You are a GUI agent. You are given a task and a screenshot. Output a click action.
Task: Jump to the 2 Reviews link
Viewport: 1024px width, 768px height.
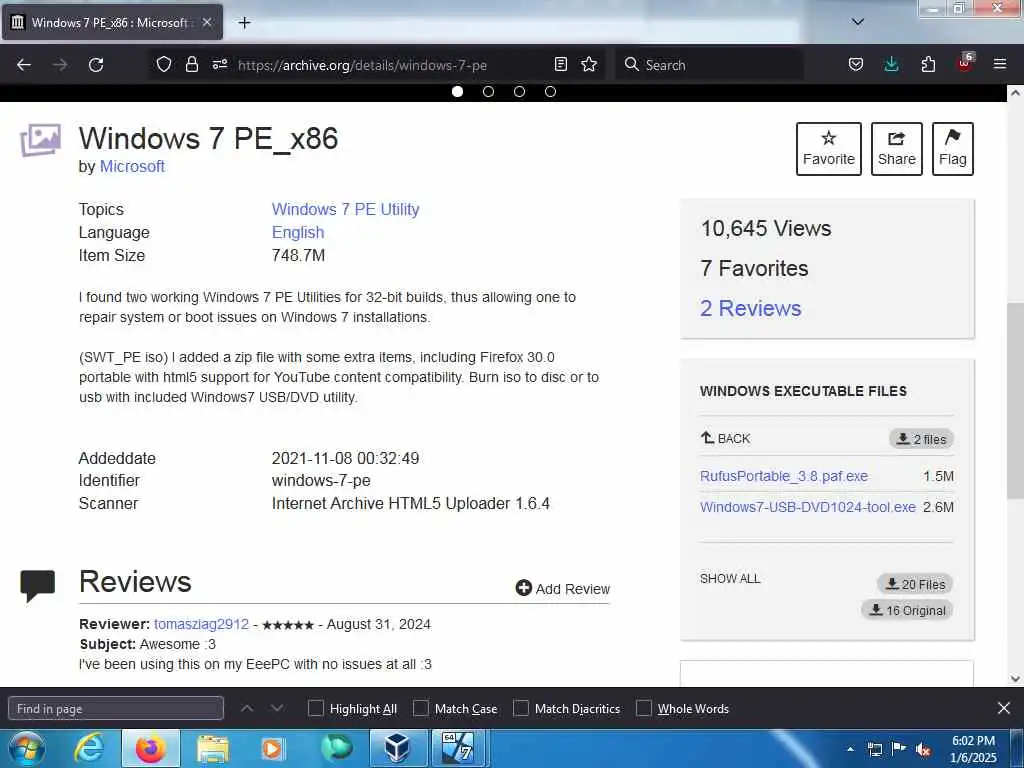tap(750, 308)
